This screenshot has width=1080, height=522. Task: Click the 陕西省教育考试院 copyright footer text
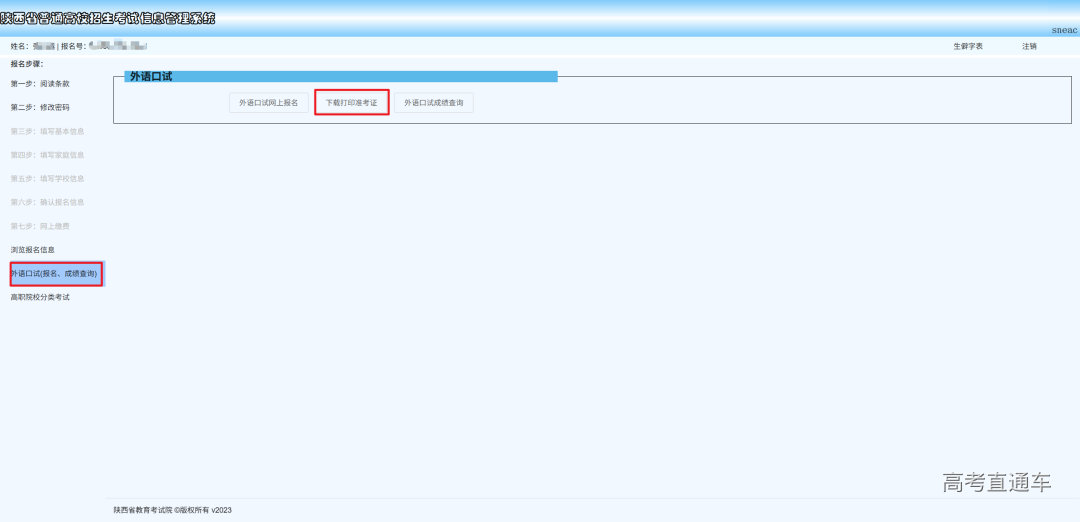tap(172, 510)
